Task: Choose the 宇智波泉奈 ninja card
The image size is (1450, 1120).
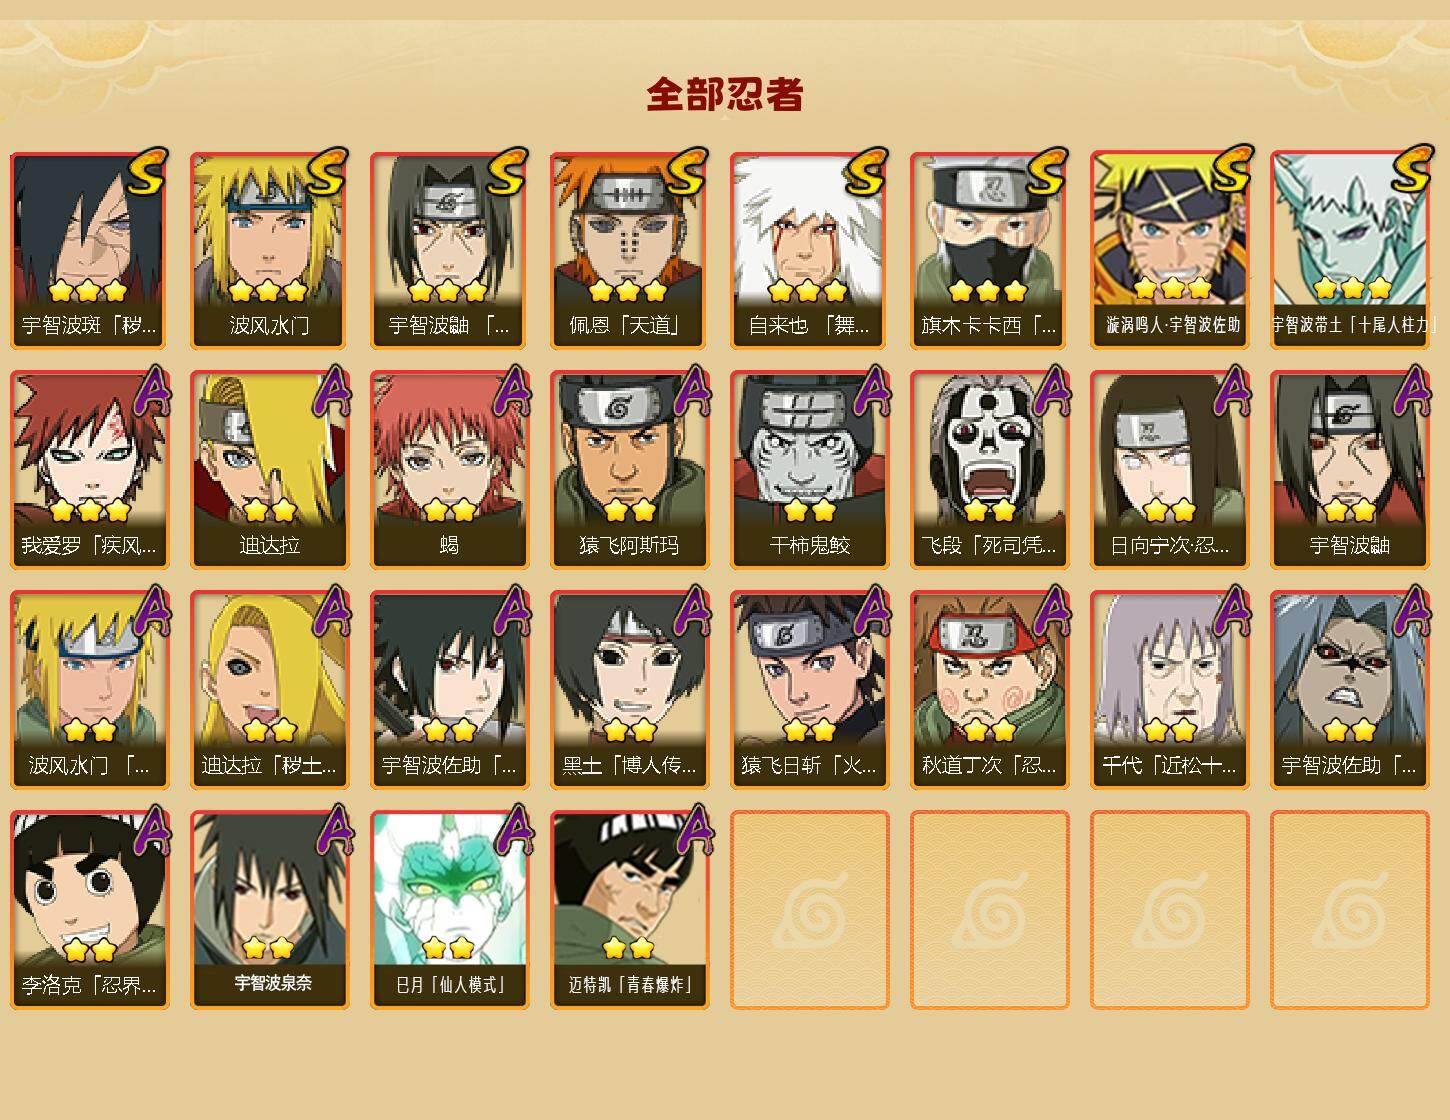Action: point(269,910)
